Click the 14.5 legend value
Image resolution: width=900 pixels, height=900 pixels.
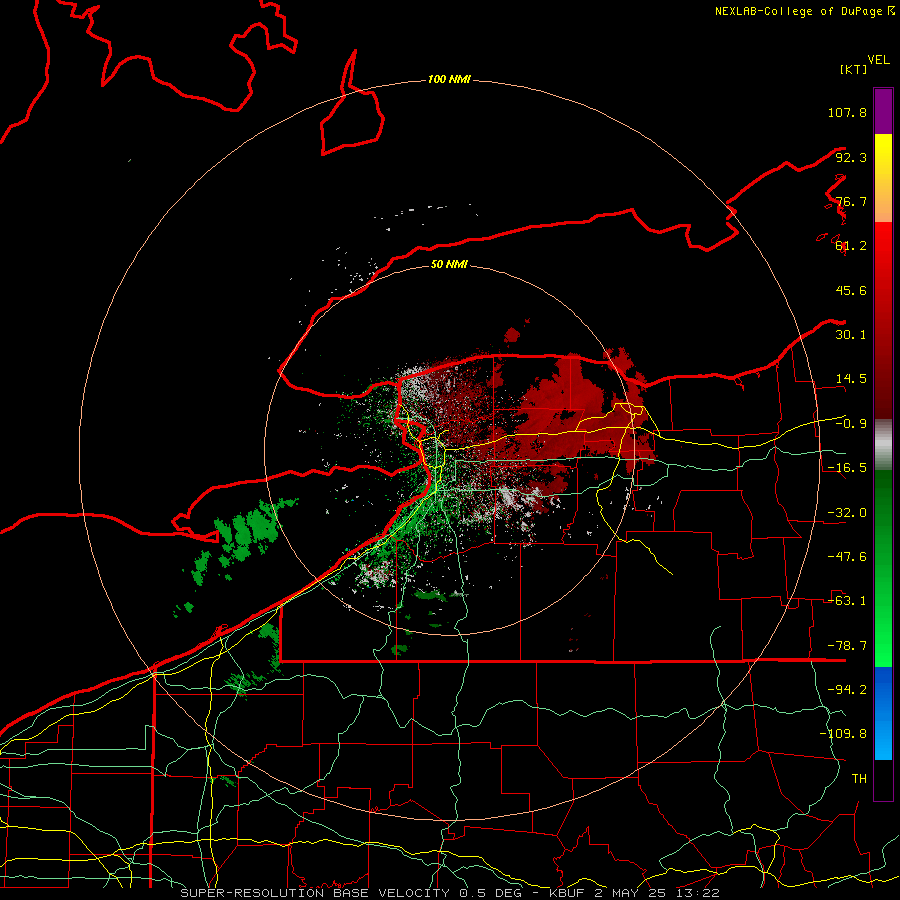click(851, 379)
